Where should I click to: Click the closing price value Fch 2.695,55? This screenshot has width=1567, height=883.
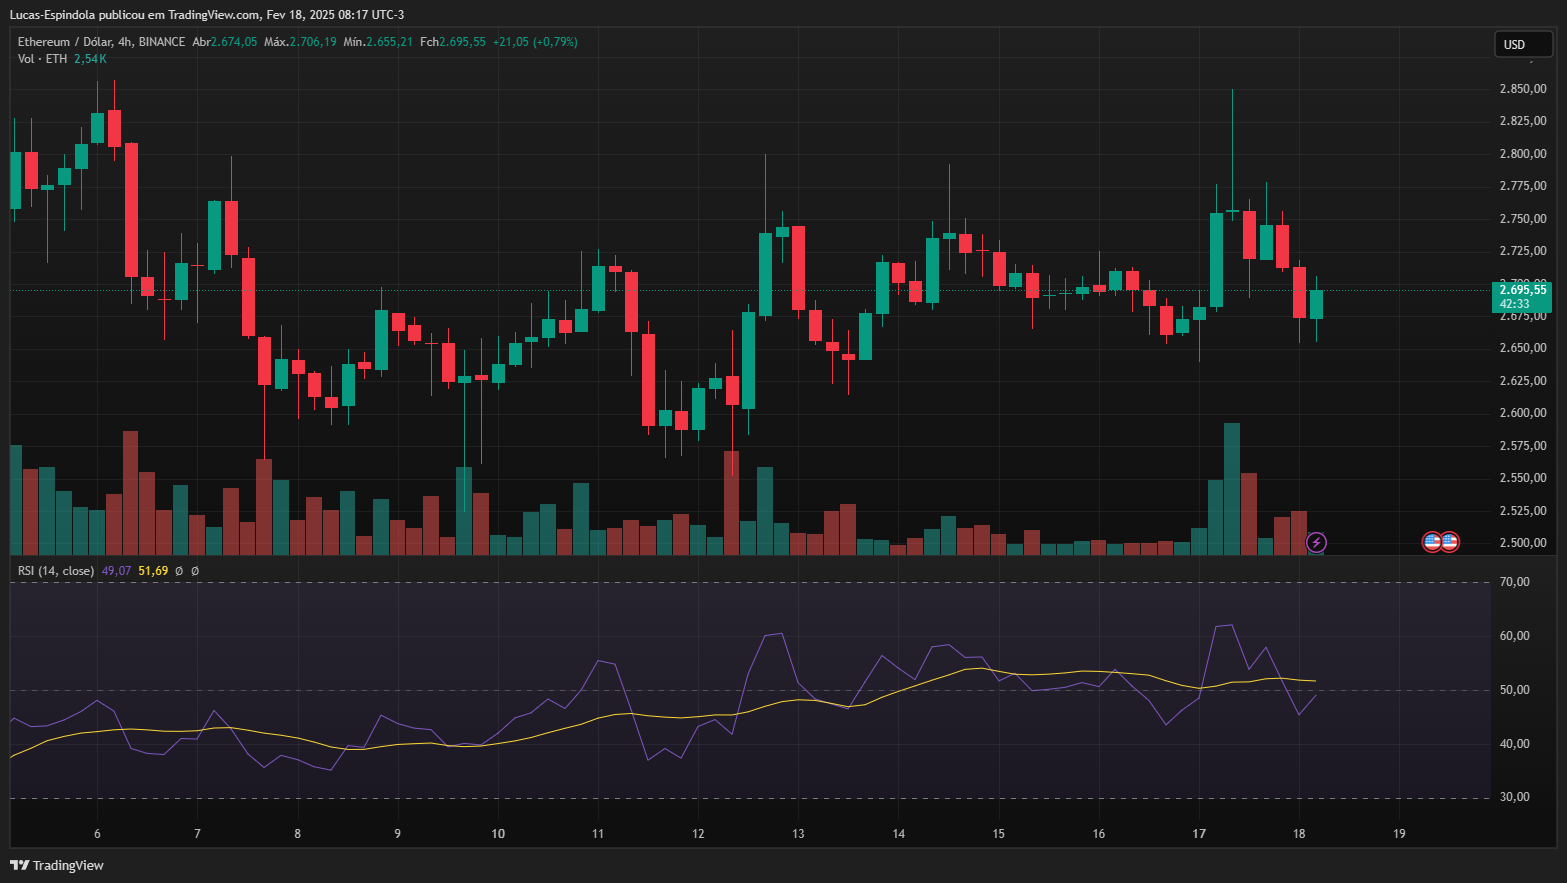pyautogui.click(x=462, y=42)
